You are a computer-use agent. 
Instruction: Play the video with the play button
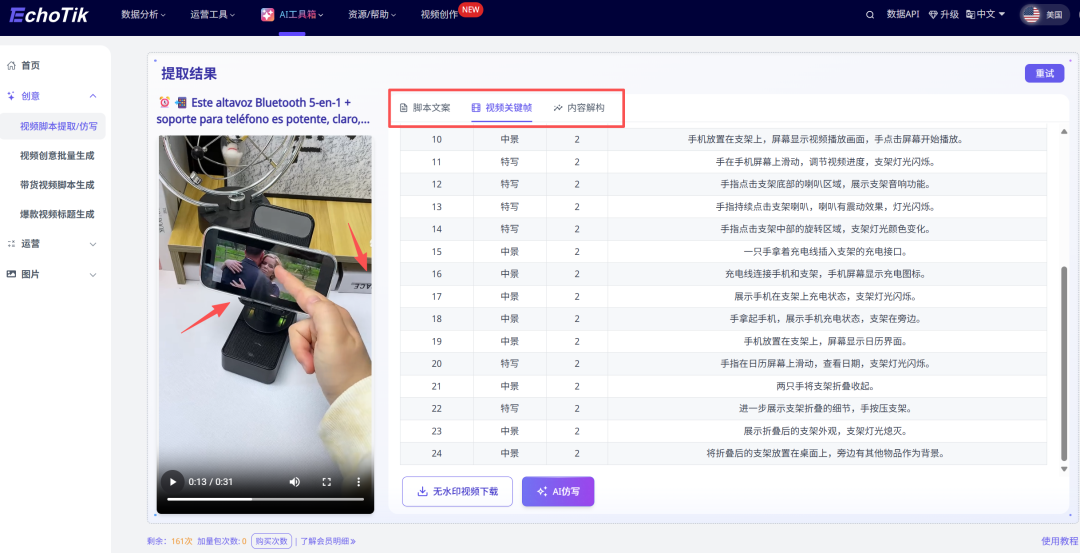[172, 481]
